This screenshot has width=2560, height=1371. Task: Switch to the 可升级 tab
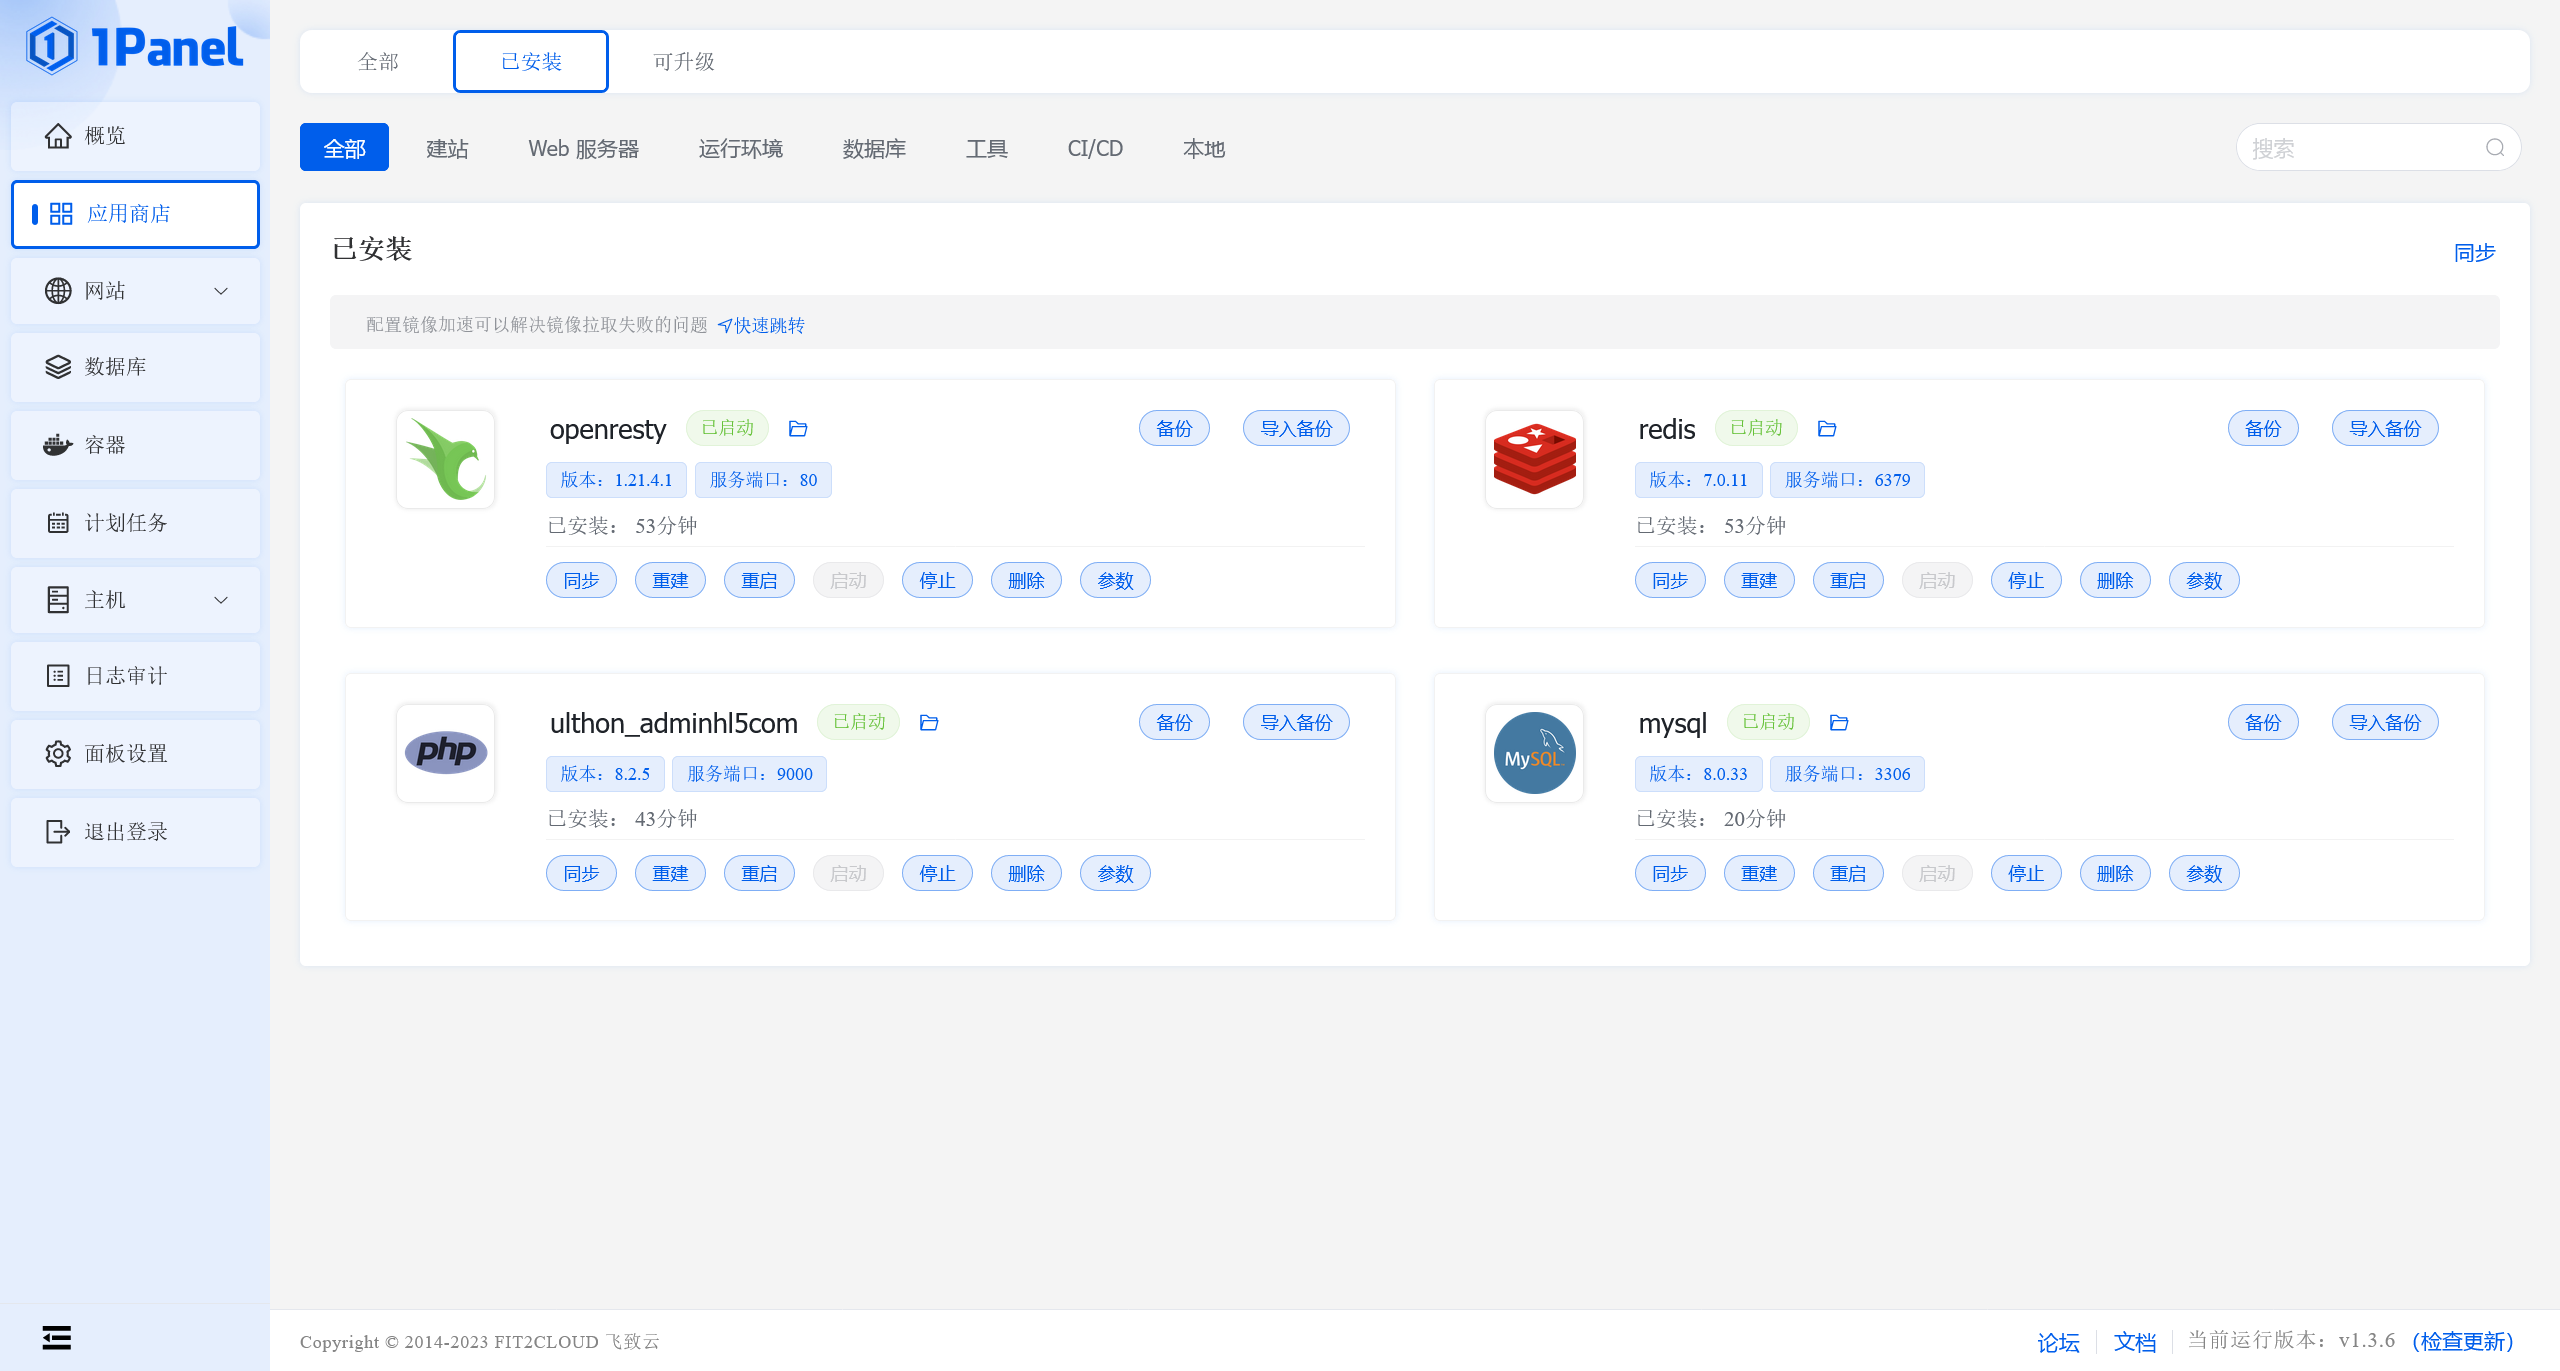click(684, 62)
